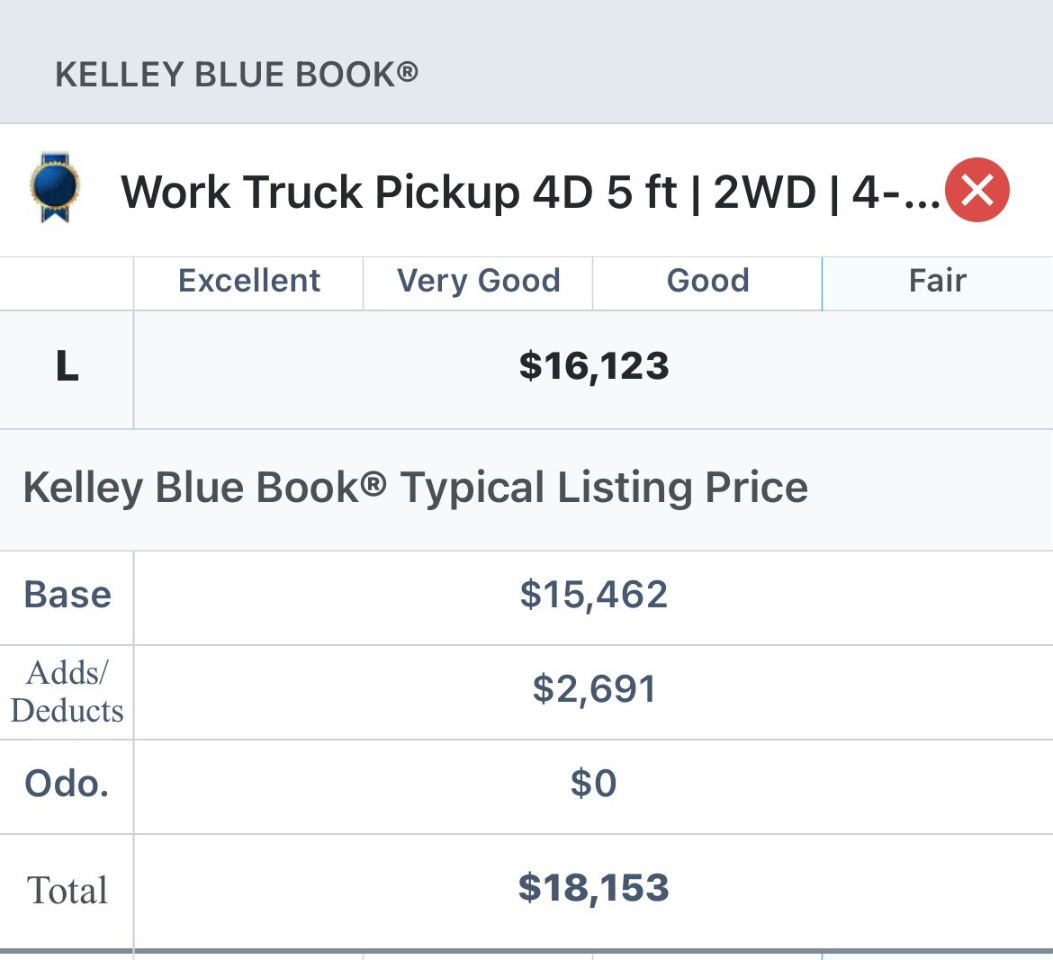
Task: Click the truncated 4-... engine text
Action: [x=895, y=191]
